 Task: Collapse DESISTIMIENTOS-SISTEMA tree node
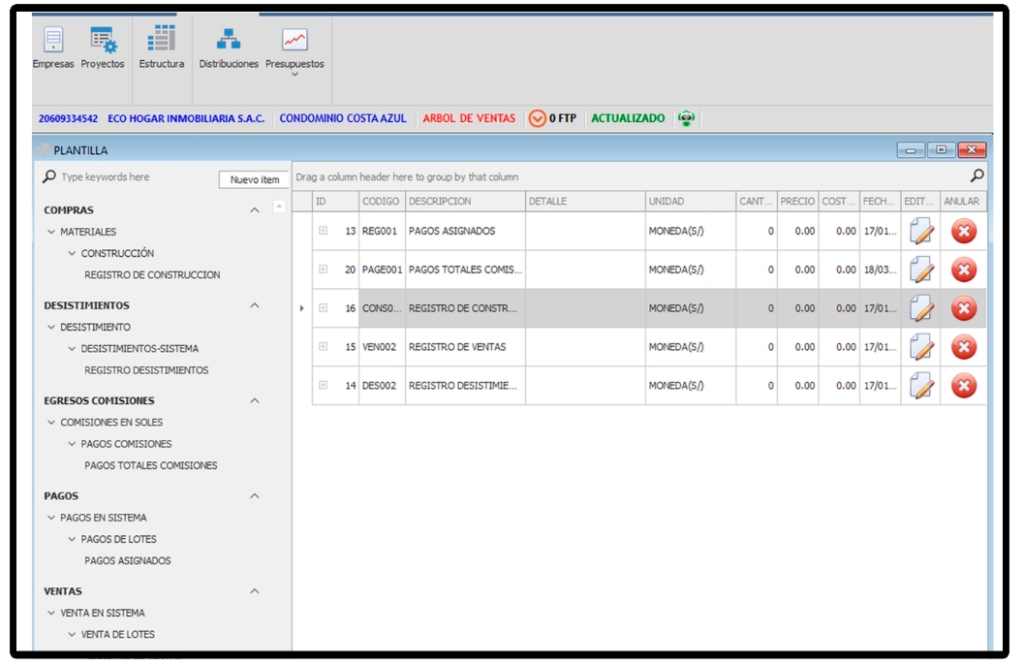pyautogui.click(x=72, y=349)
